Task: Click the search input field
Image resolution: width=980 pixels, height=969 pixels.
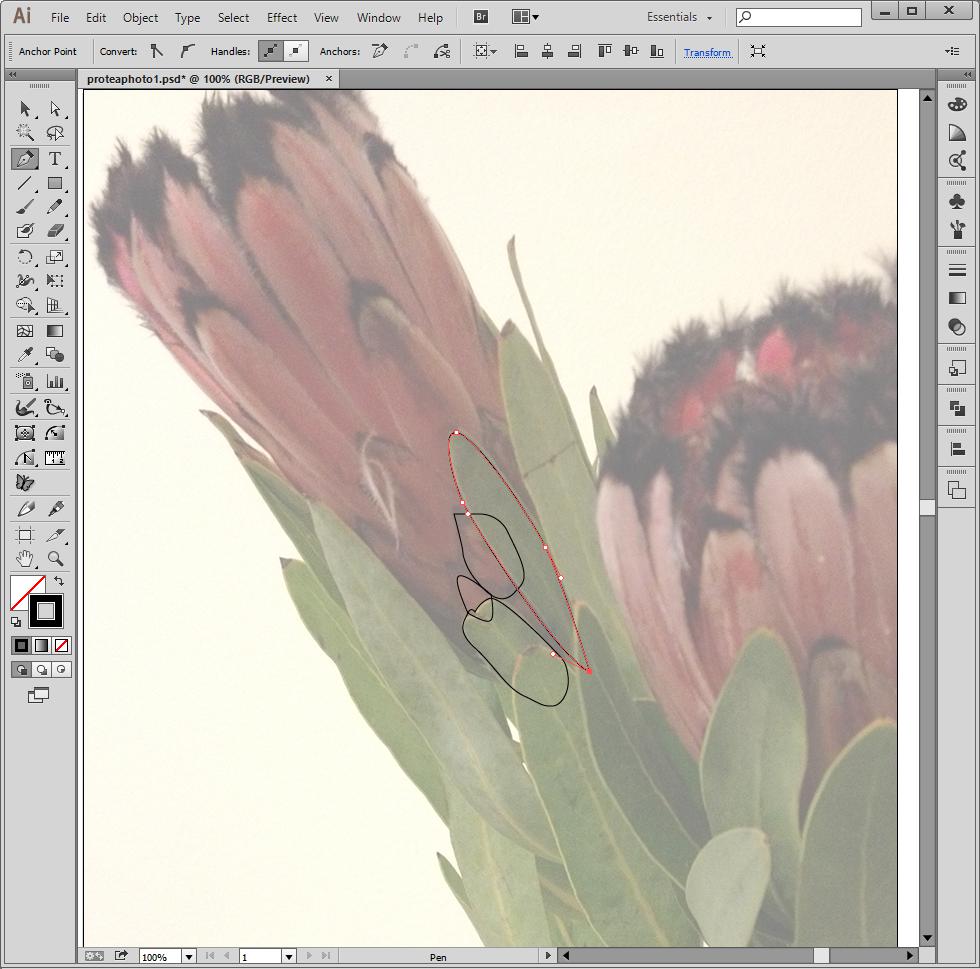Action: [x=799, y=17]
